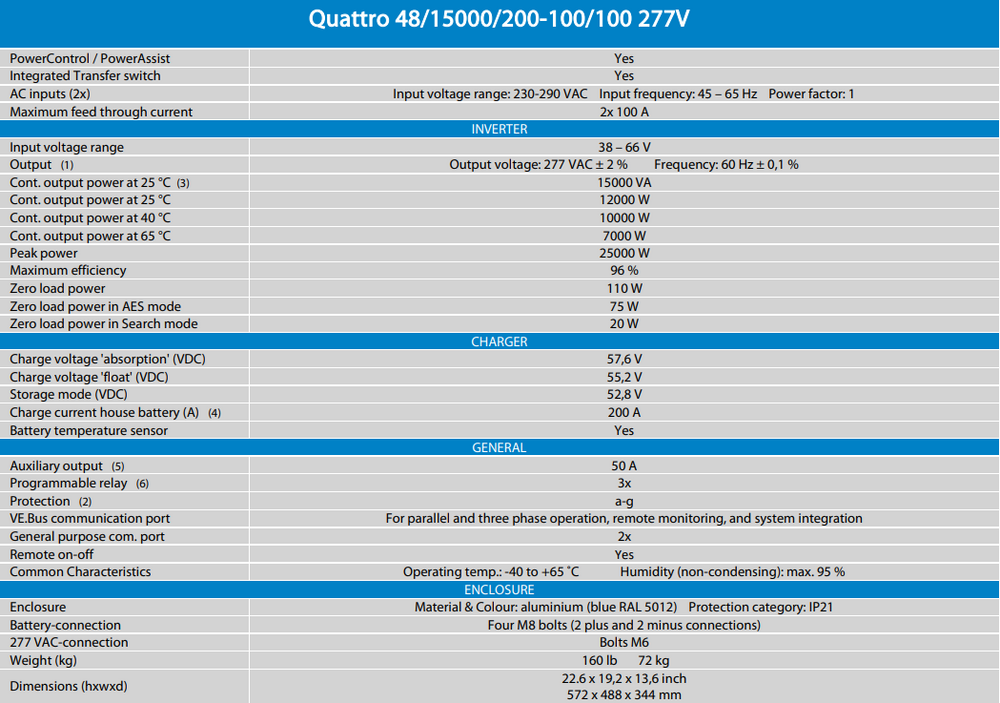Click the 'General purpose com. port' label
The height and width of the screenshot is (703, 1000).
(x=87, y=536)
